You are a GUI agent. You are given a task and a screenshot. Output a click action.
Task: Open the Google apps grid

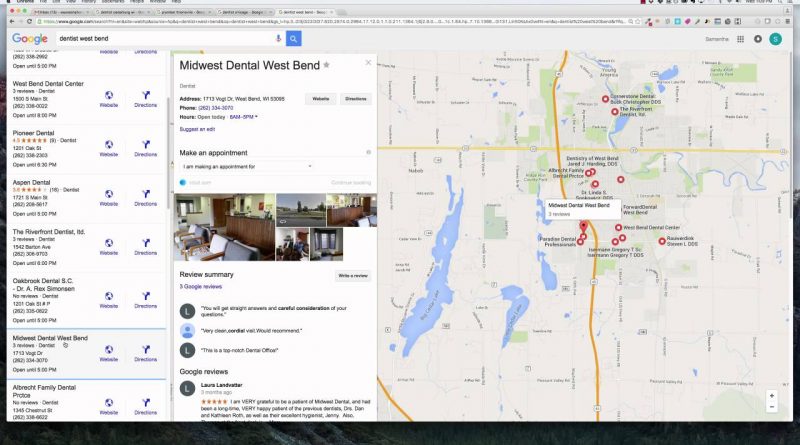tap(740, 38)
